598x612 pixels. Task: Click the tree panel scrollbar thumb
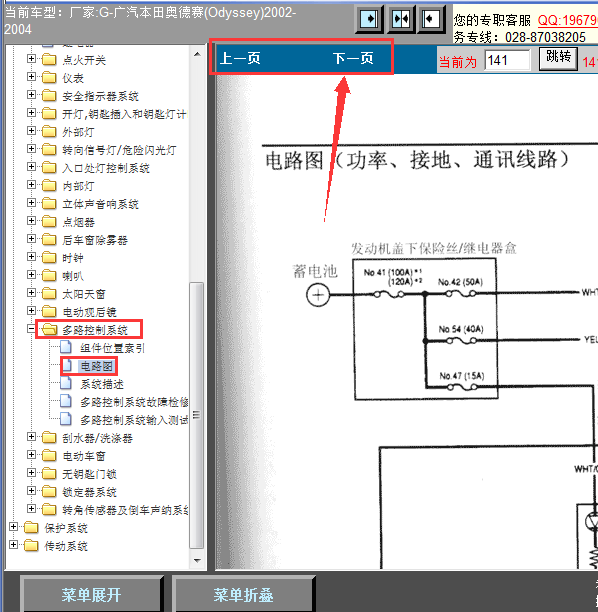(x=197, y=415)
